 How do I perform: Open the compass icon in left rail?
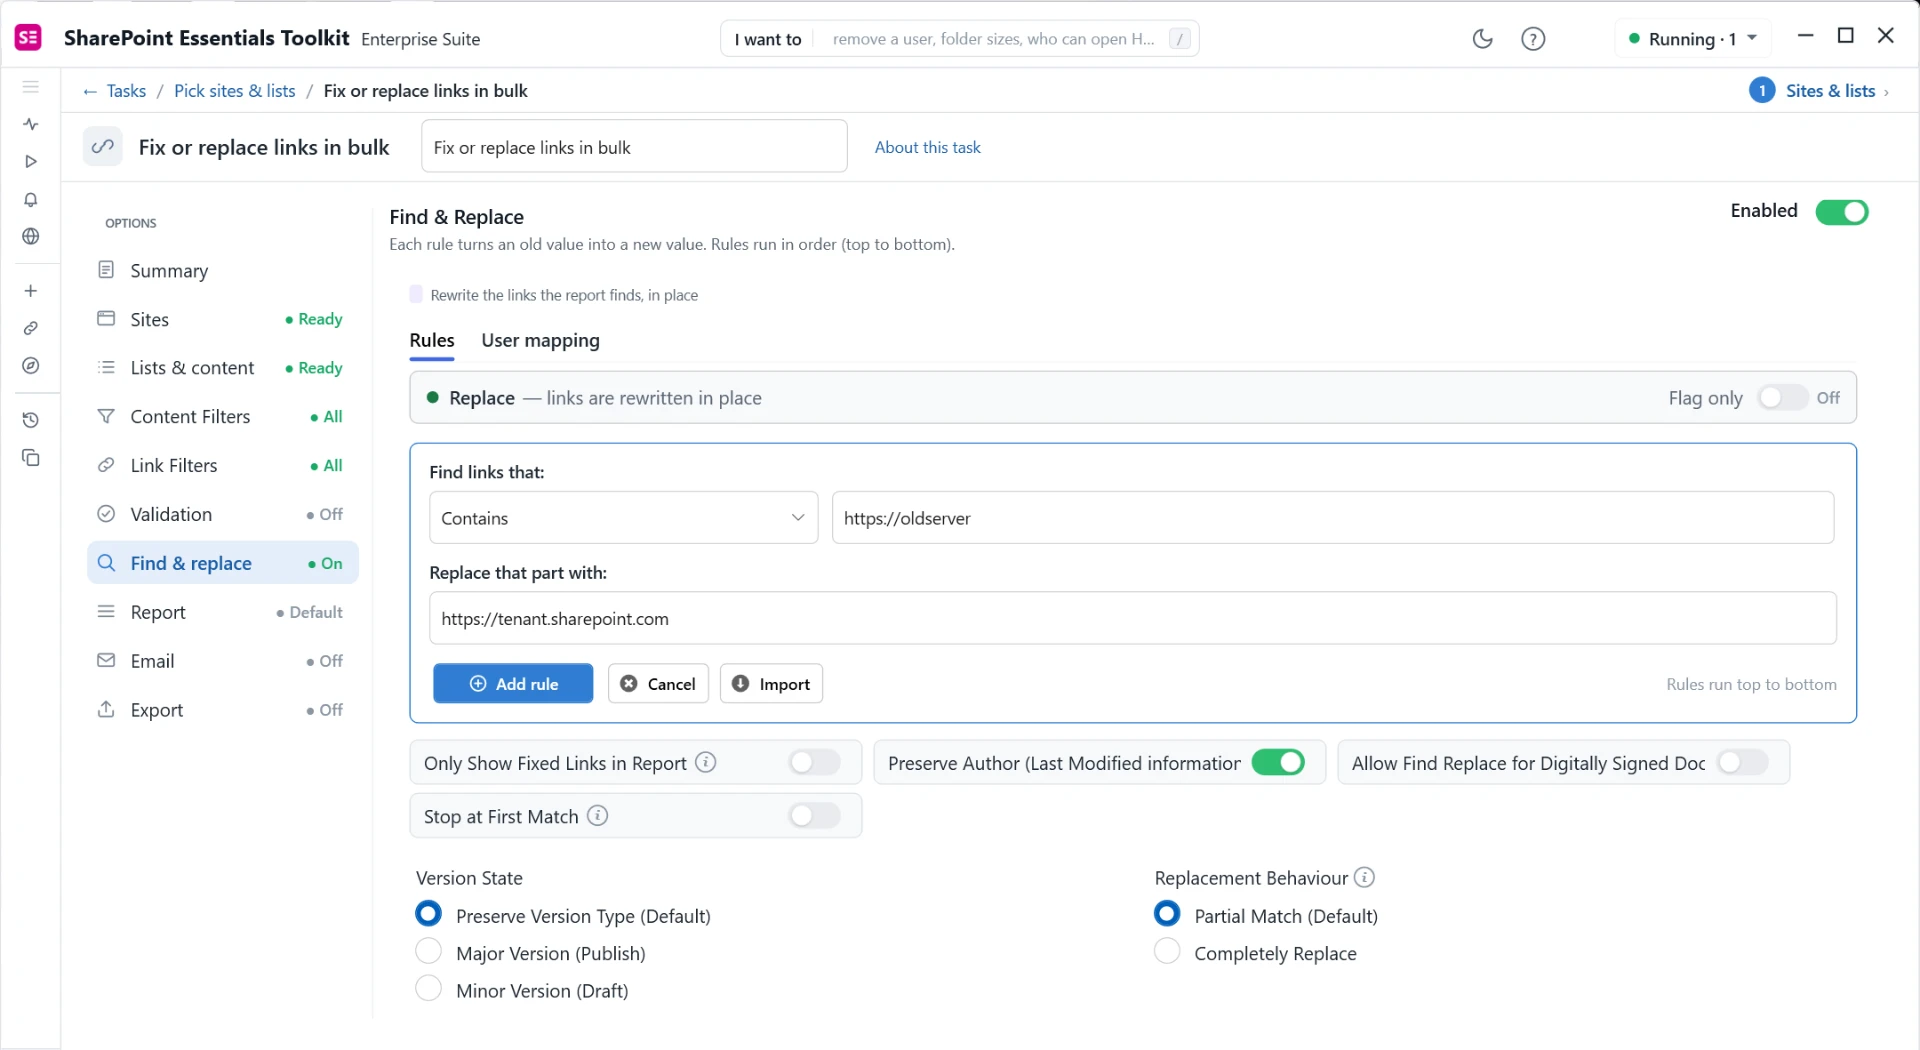pos(31,365)
